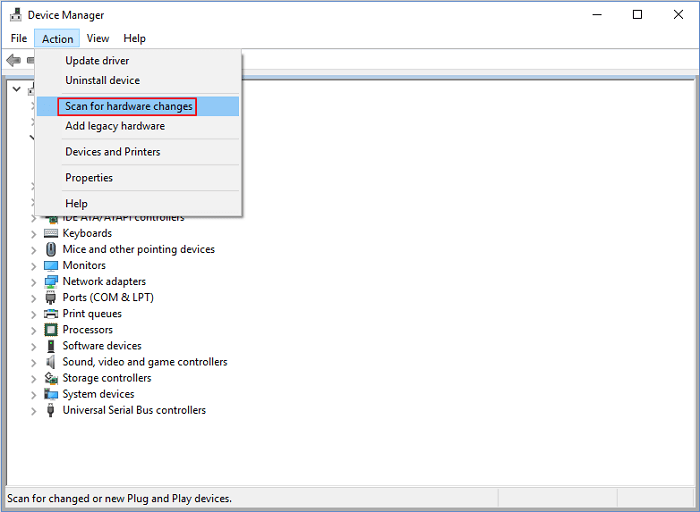Select Add legacy hardware option
Screen dimensions: 700x512
pyautogui.click(x=115, y=126)
